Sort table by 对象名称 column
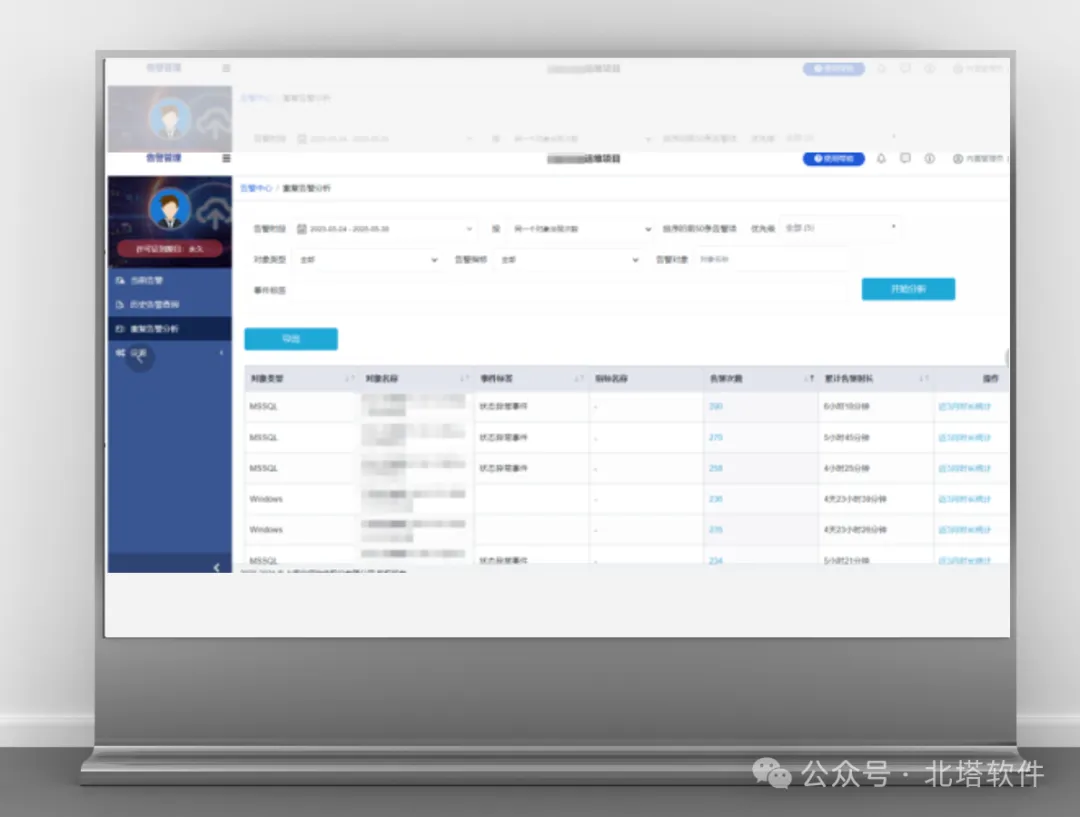1080x817 pixels. tap(464, 378)
